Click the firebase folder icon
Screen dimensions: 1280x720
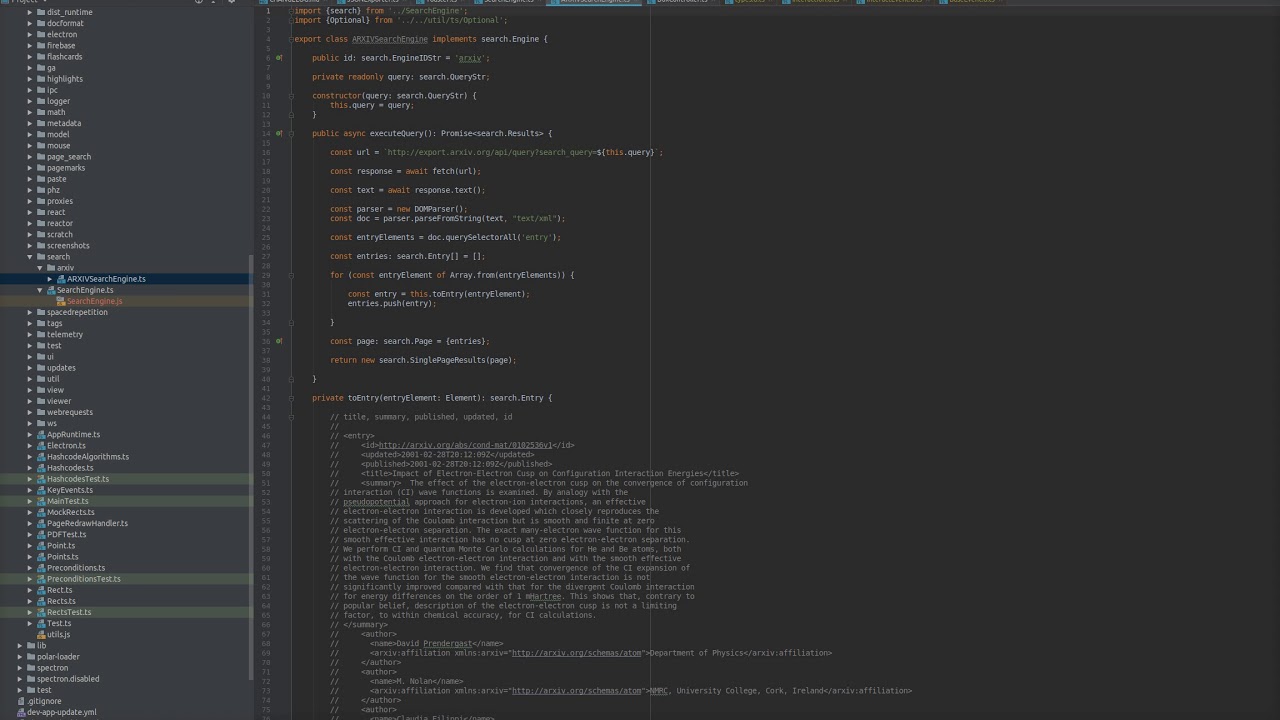(41, 46)
